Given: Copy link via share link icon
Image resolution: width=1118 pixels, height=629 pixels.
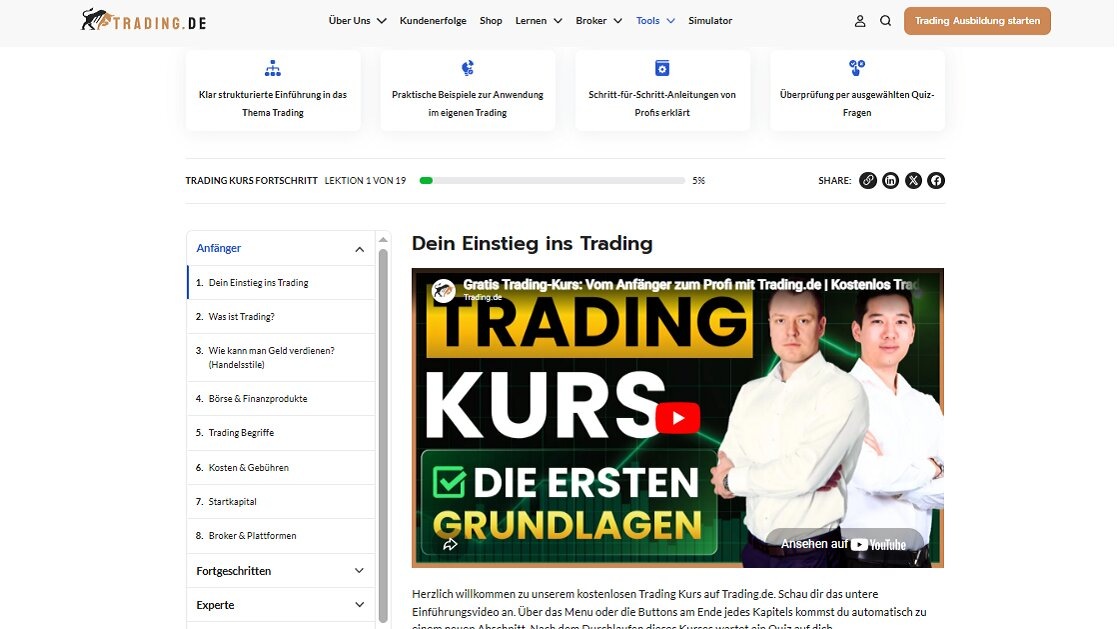Looking at the screenshot, I should 867,181.
